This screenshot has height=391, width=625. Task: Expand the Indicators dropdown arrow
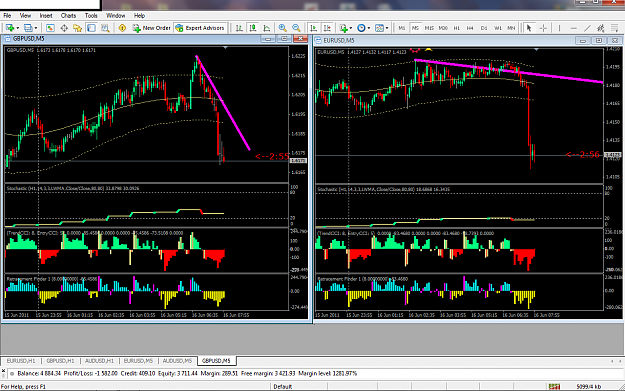click(350, 28)
